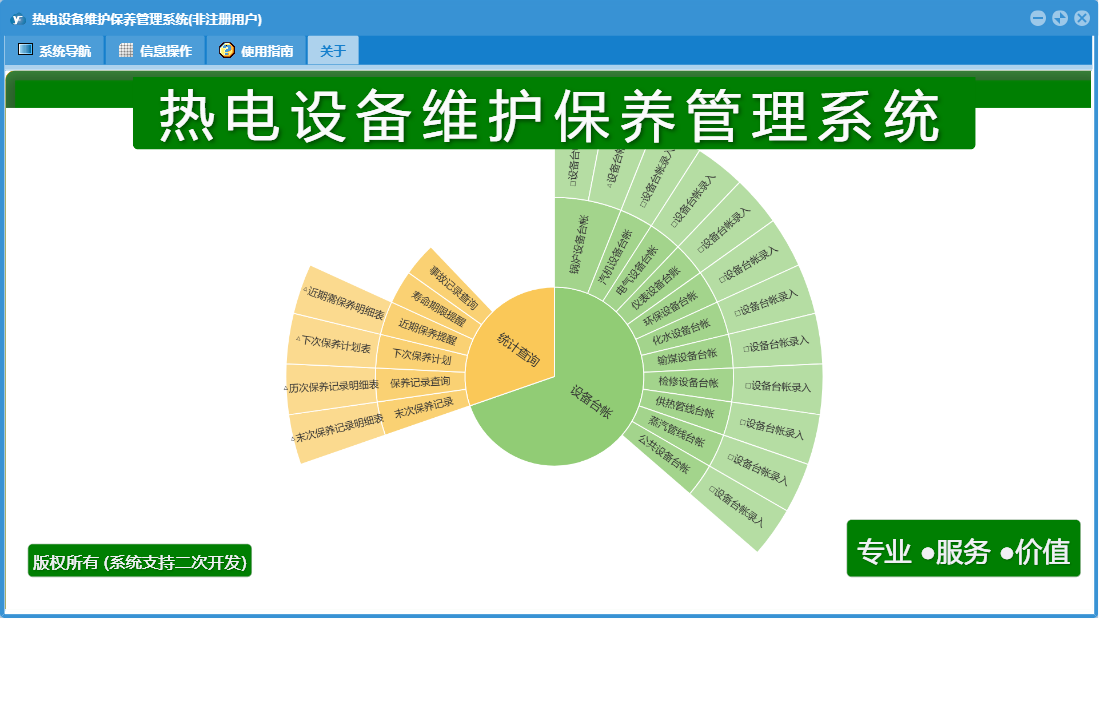1099x723 pixels.
Task: Select 公共设备台帐 segment
Action: click(663, 453)
